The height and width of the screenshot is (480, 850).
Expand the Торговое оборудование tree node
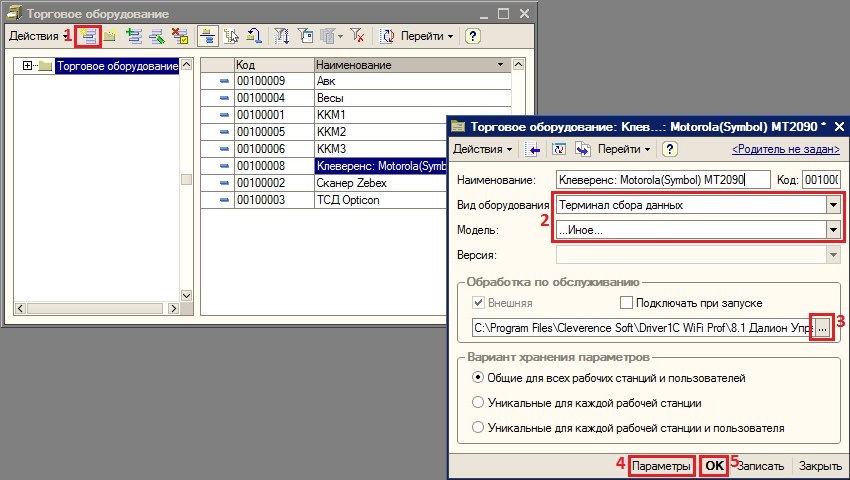(27, 66)
